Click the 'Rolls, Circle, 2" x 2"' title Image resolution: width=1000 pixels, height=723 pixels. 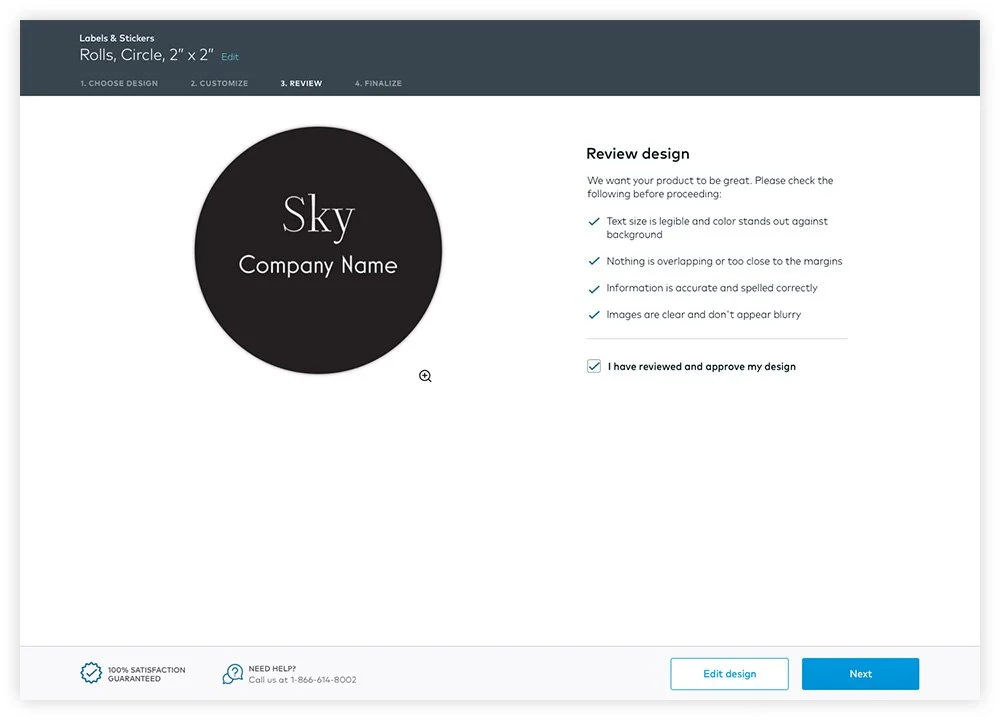point(147,55)
